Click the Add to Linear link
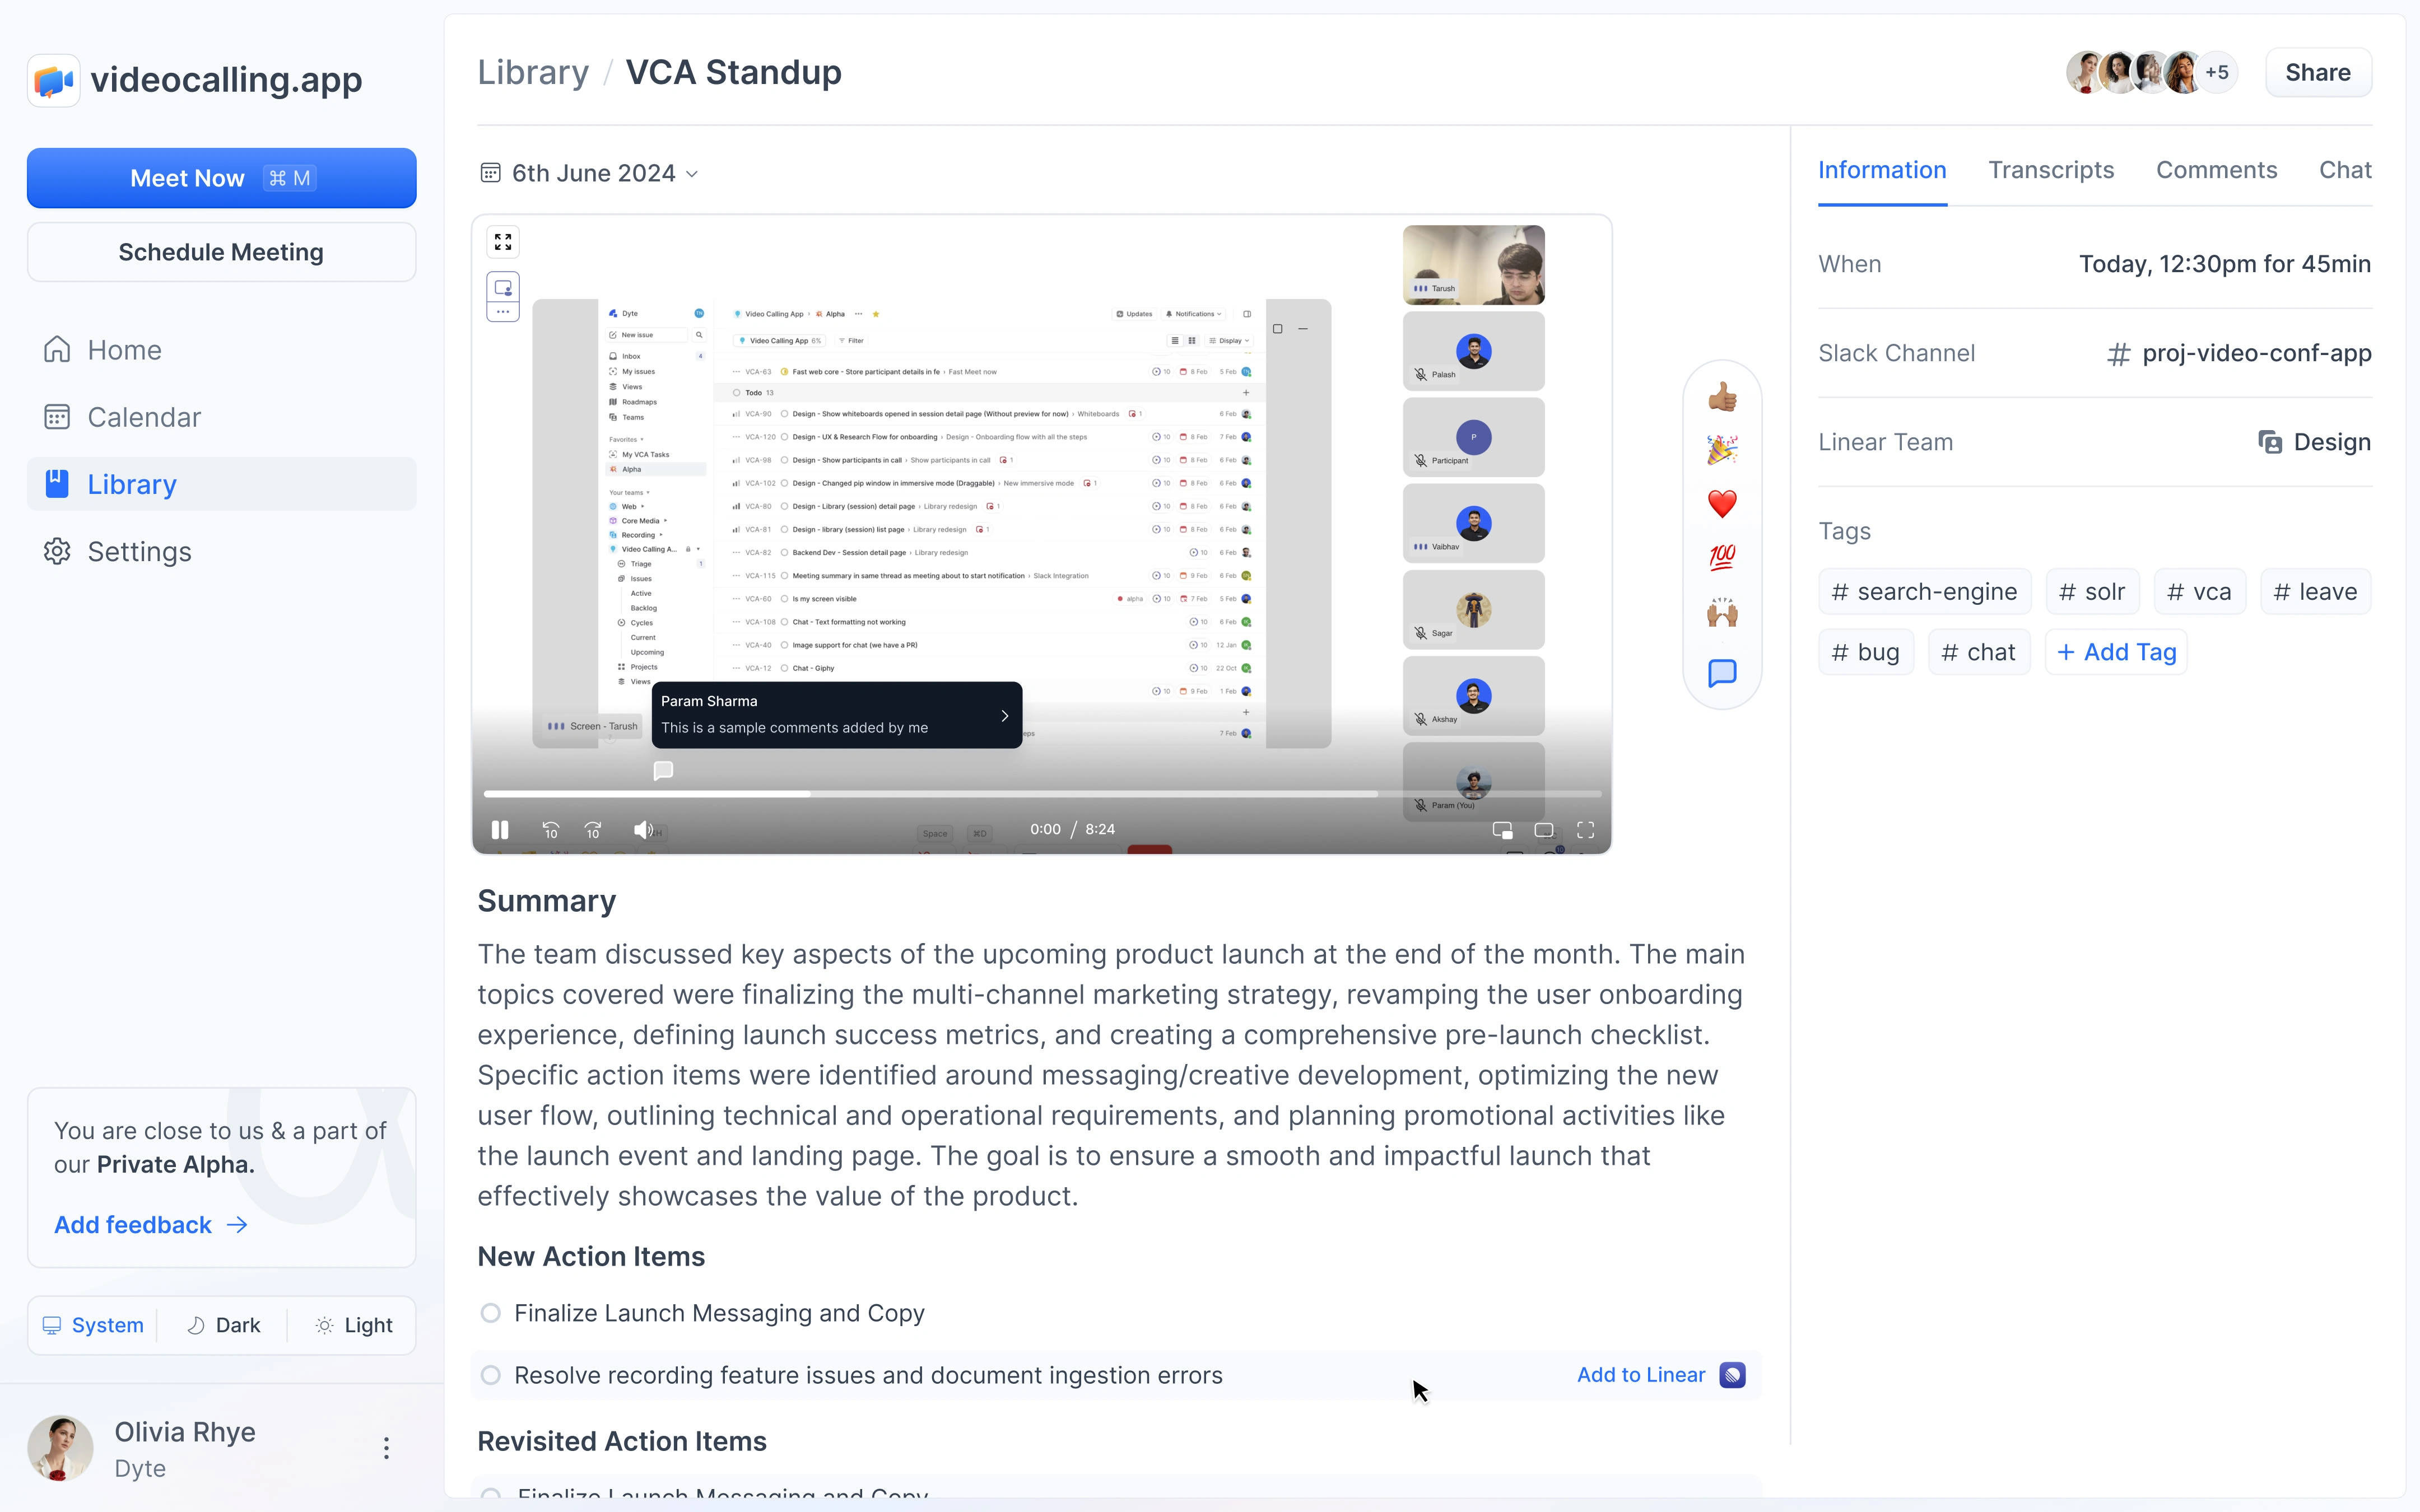Screen dimensions: 2420x1512 (1641, 1375)
